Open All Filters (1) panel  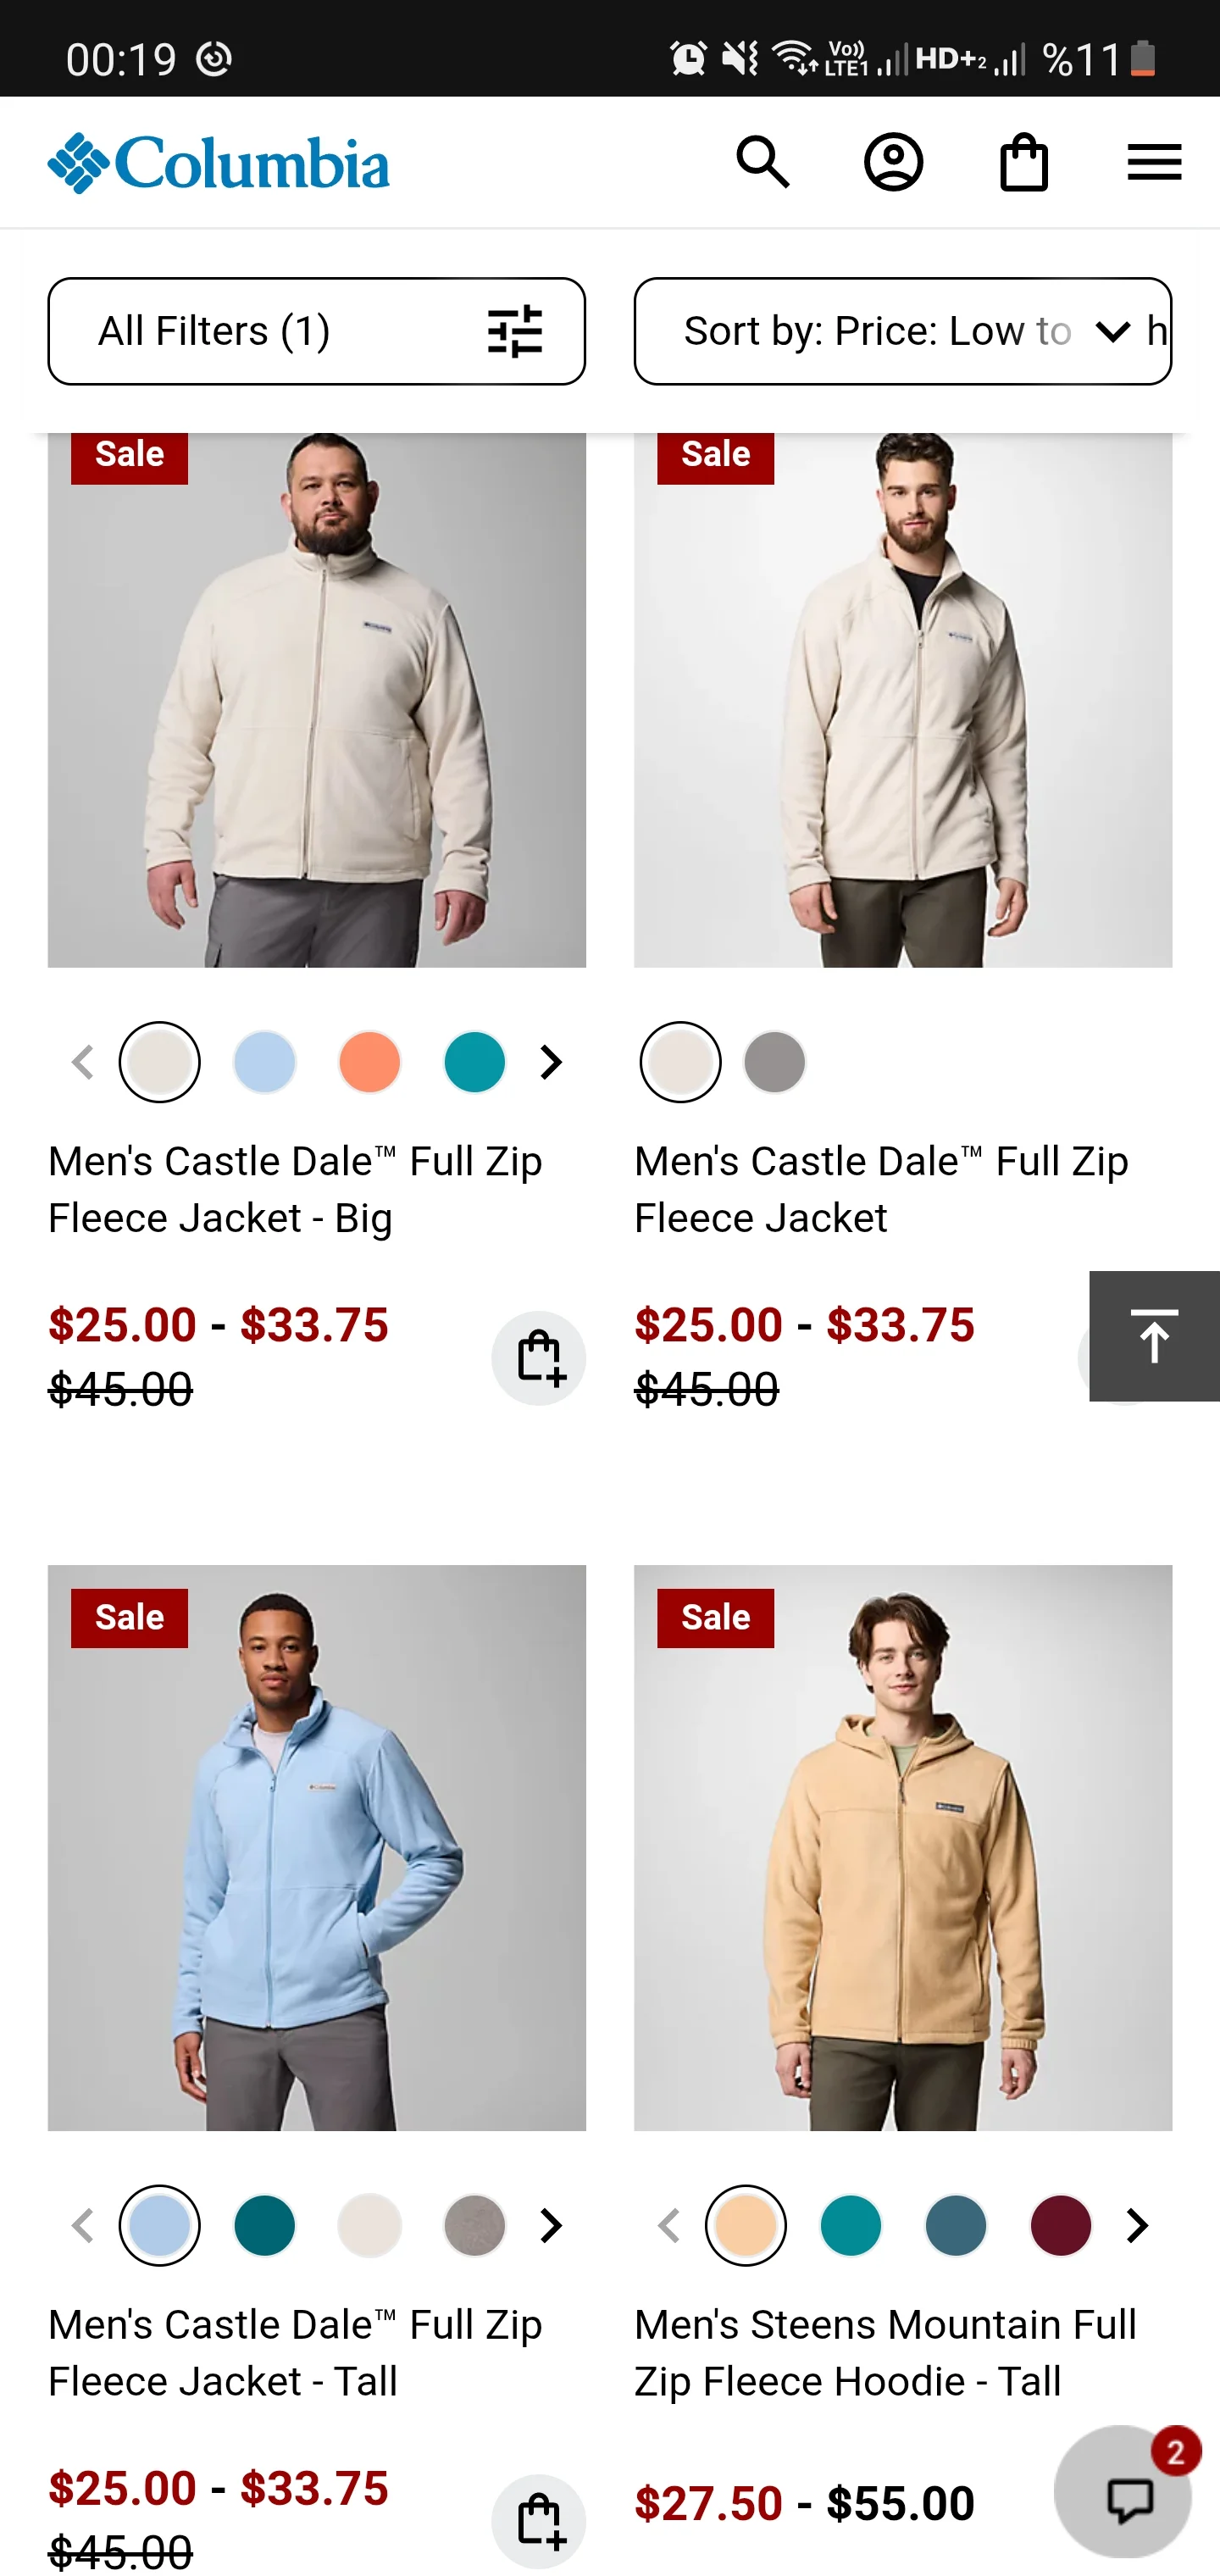coord(316,331)
